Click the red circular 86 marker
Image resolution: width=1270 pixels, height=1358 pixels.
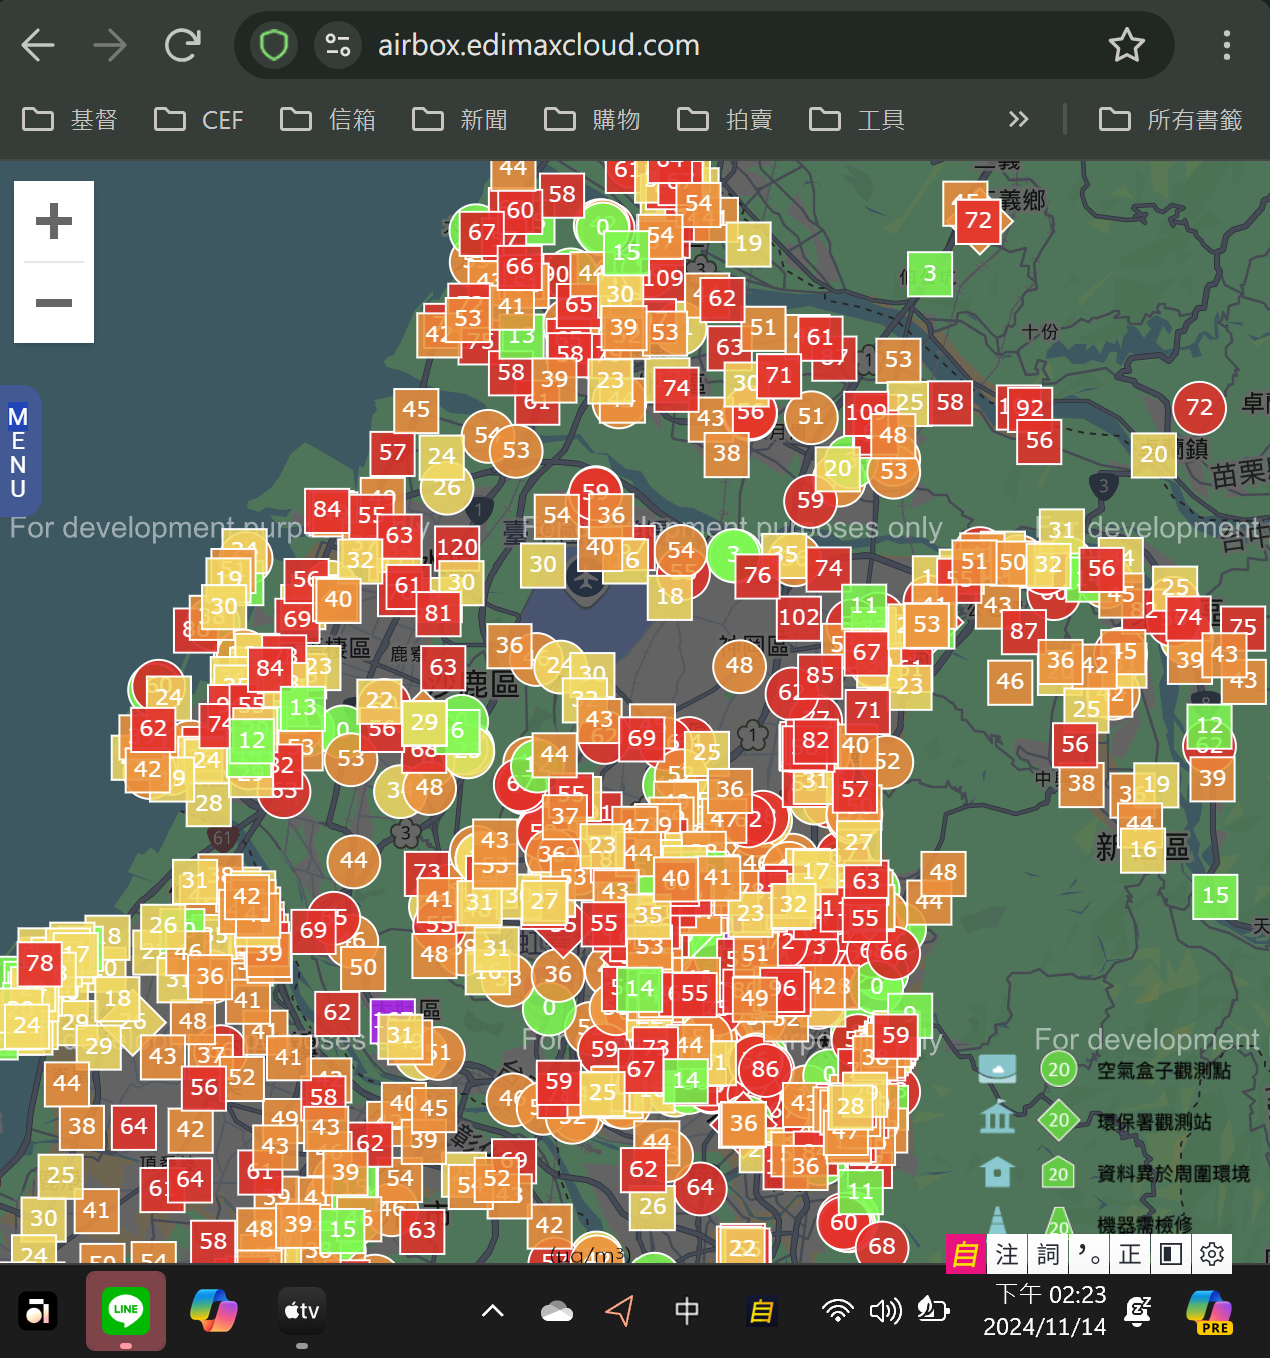pyautogui.click(x=765, y=1069)
